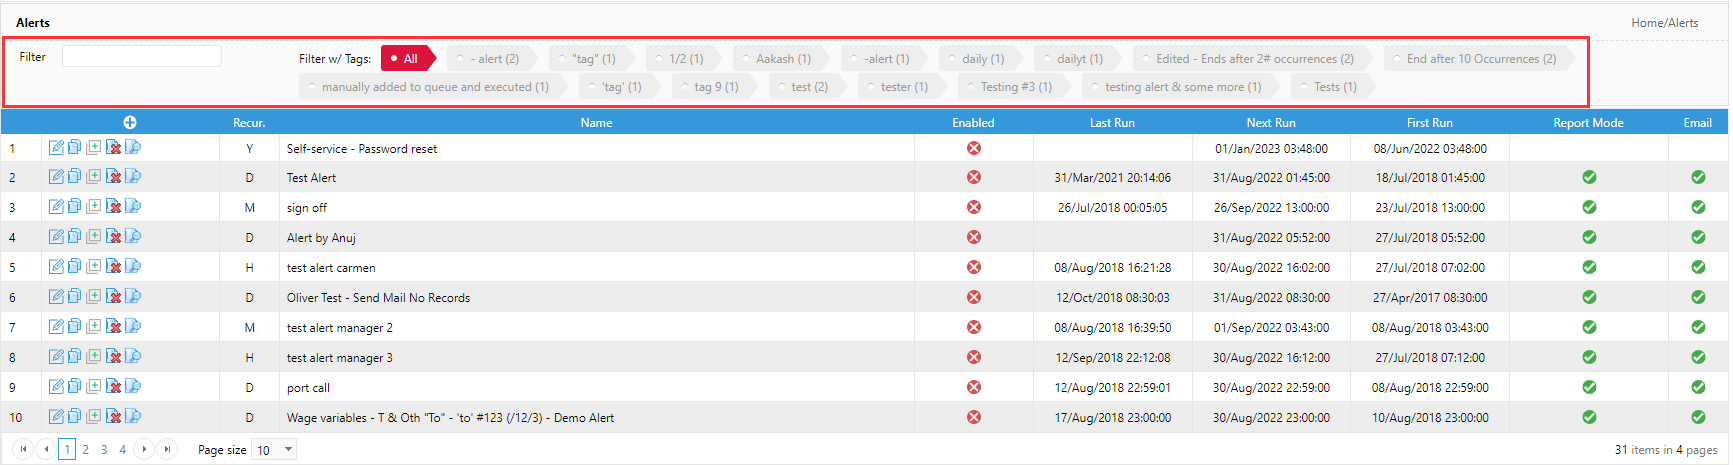
Task: Open page 3 of results
Action: (x=104, y=450)
